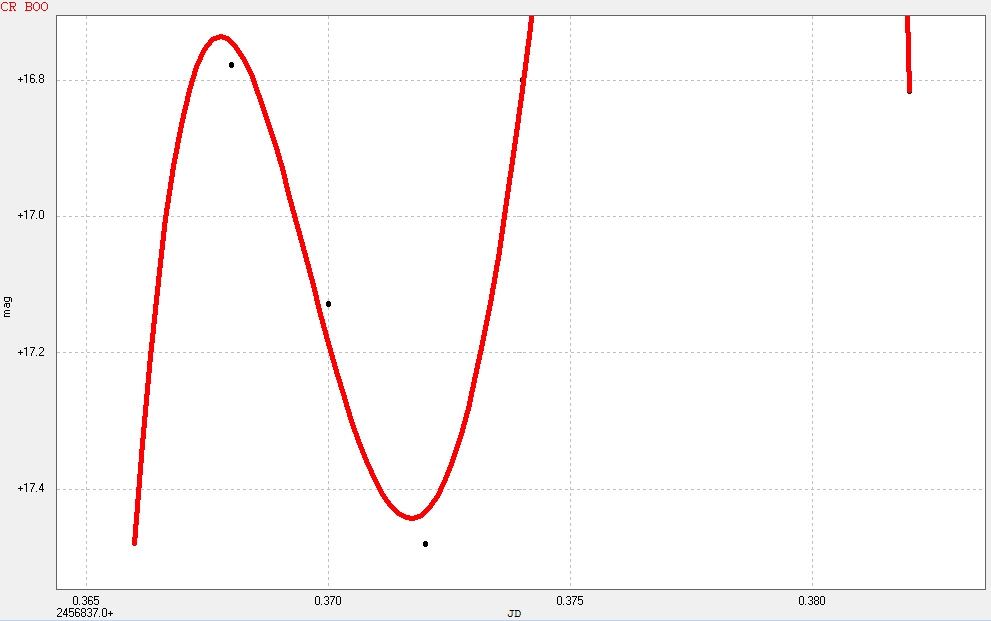991x621 pixels.
Task: Click the peak of the red fitted curve
Action: pyautogui.click(x=220, y=37)
